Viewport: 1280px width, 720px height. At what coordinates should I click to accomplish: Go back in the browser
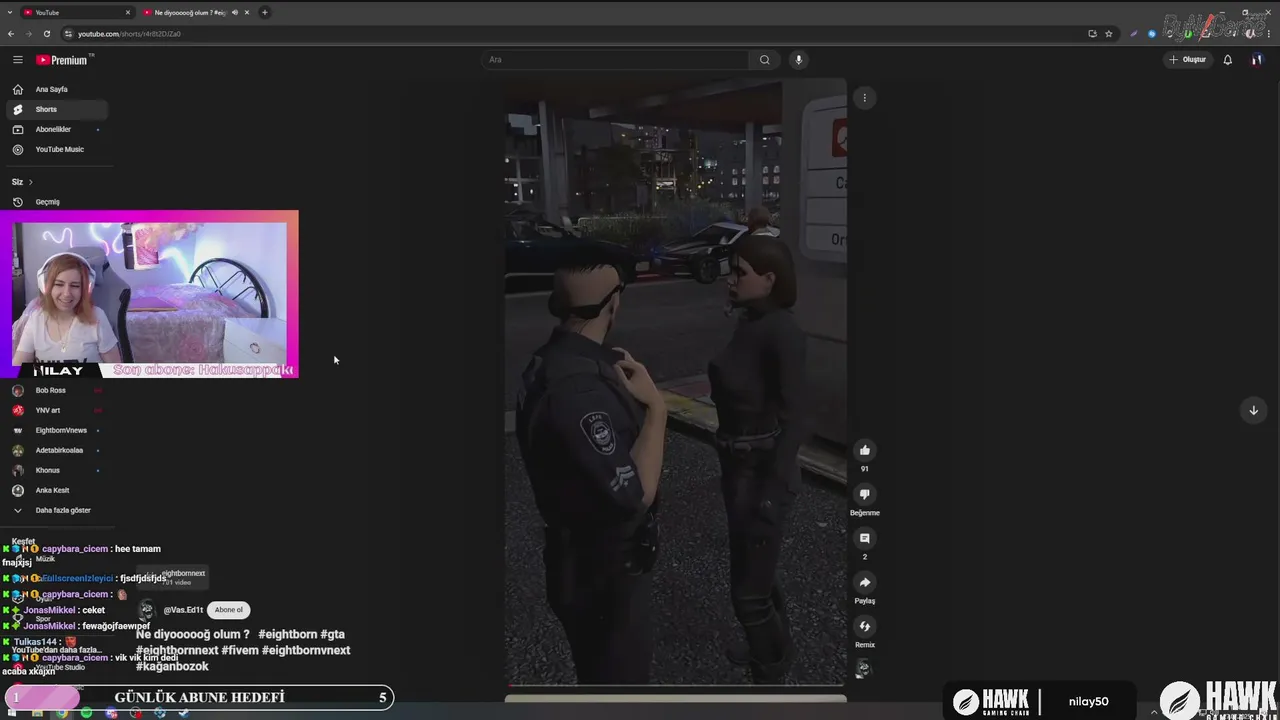coord(11,34)
